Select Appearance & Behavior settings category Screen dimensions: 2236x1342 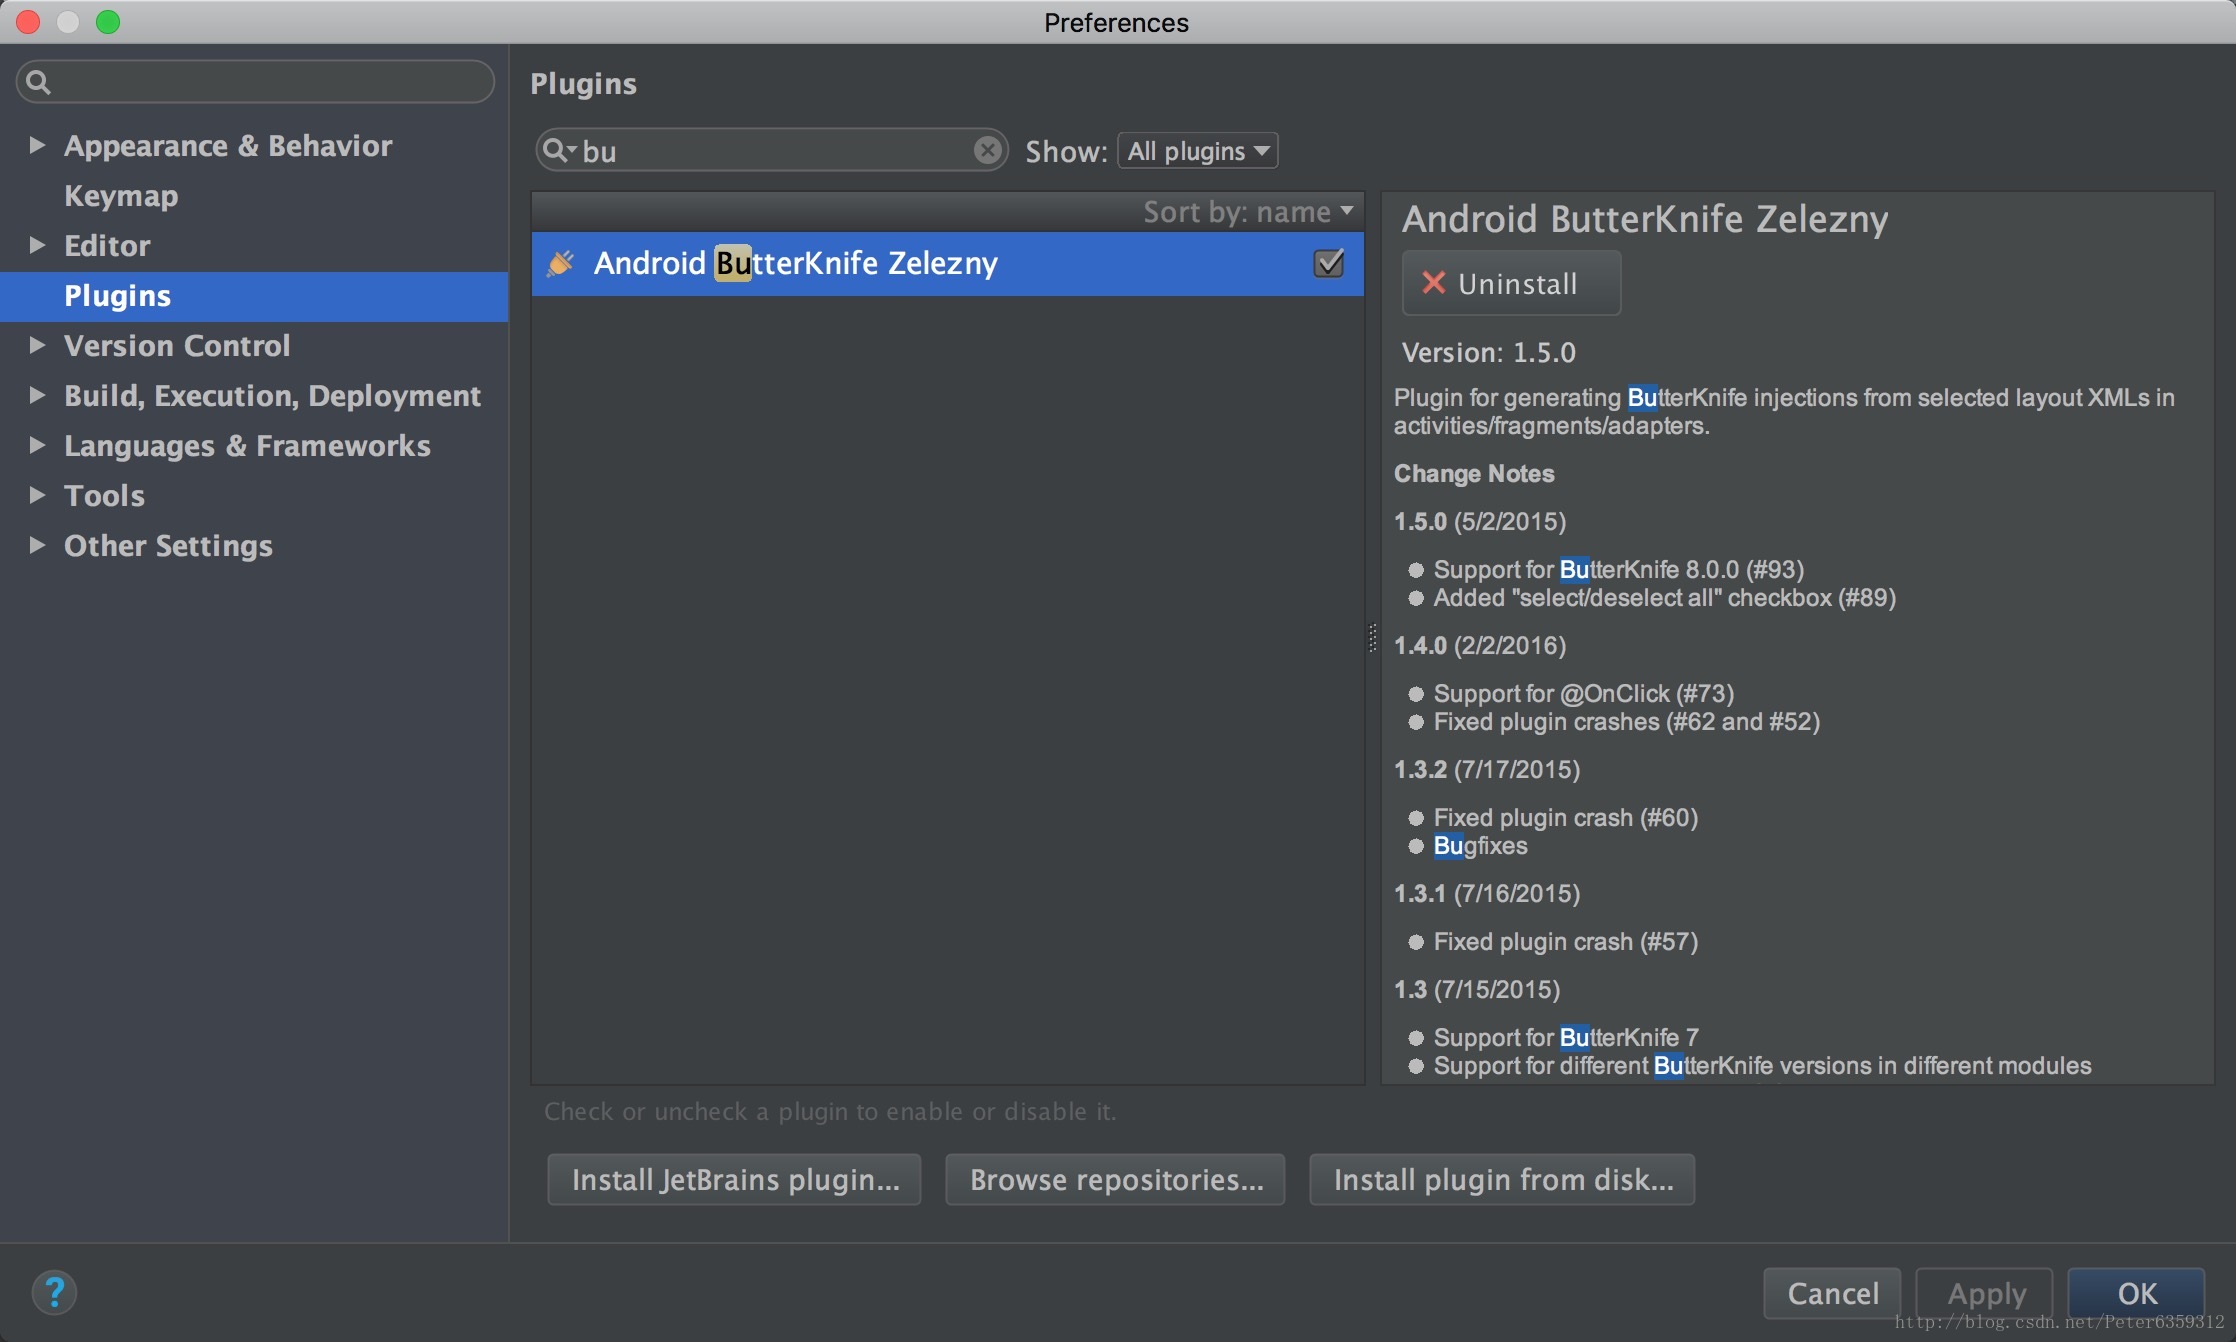point(228,146)
